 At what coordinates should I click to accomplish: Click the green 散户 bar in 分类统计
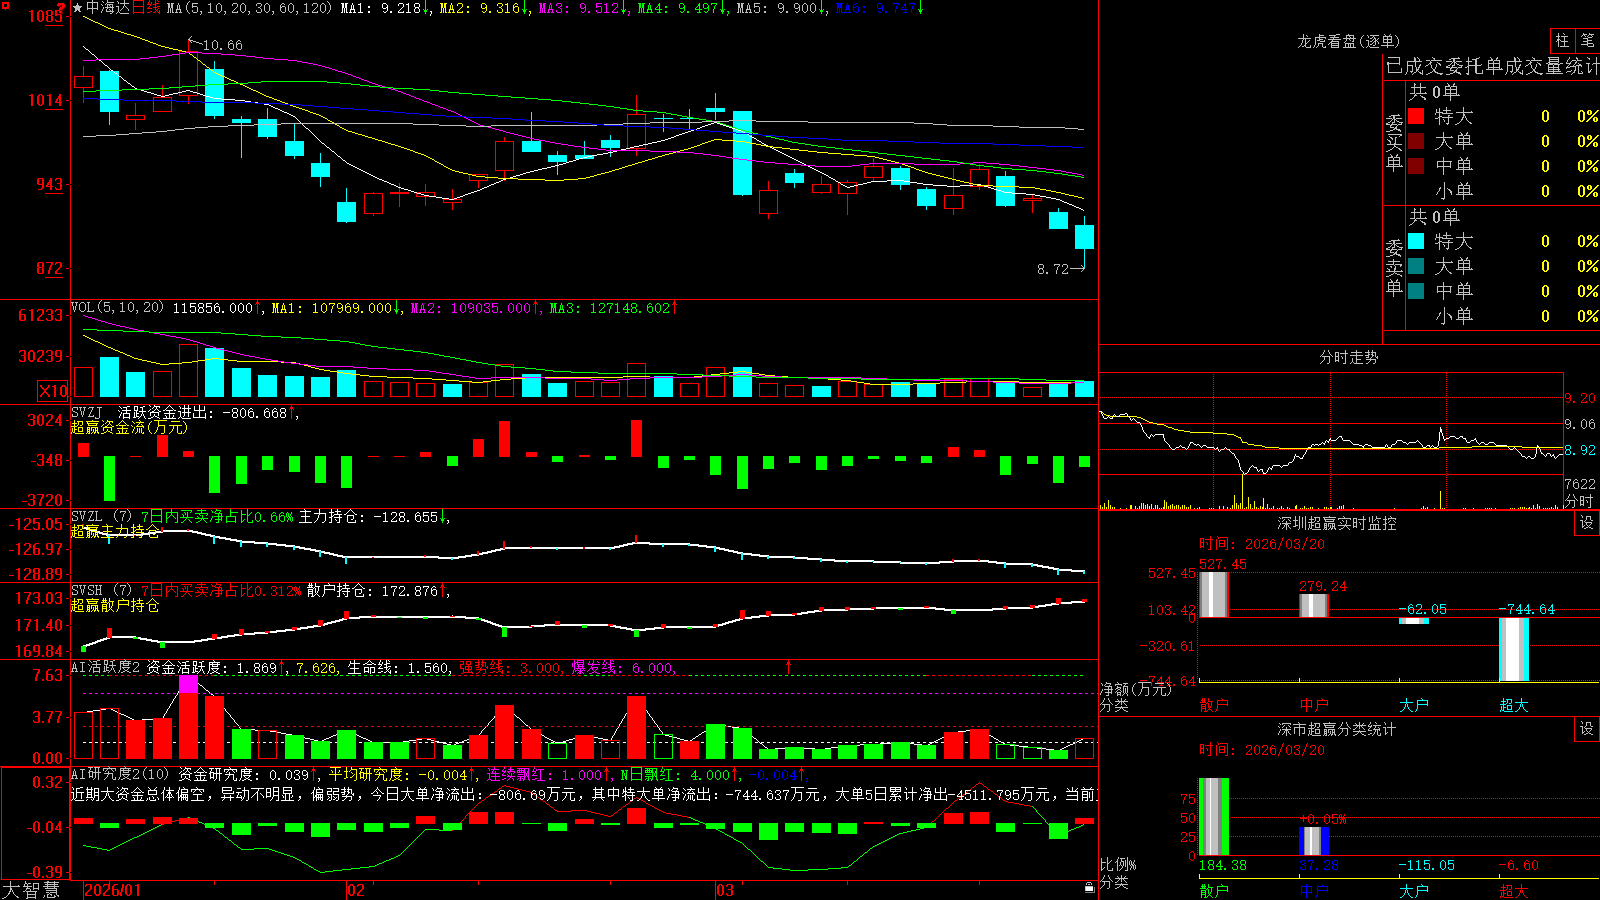point(1213,817)
